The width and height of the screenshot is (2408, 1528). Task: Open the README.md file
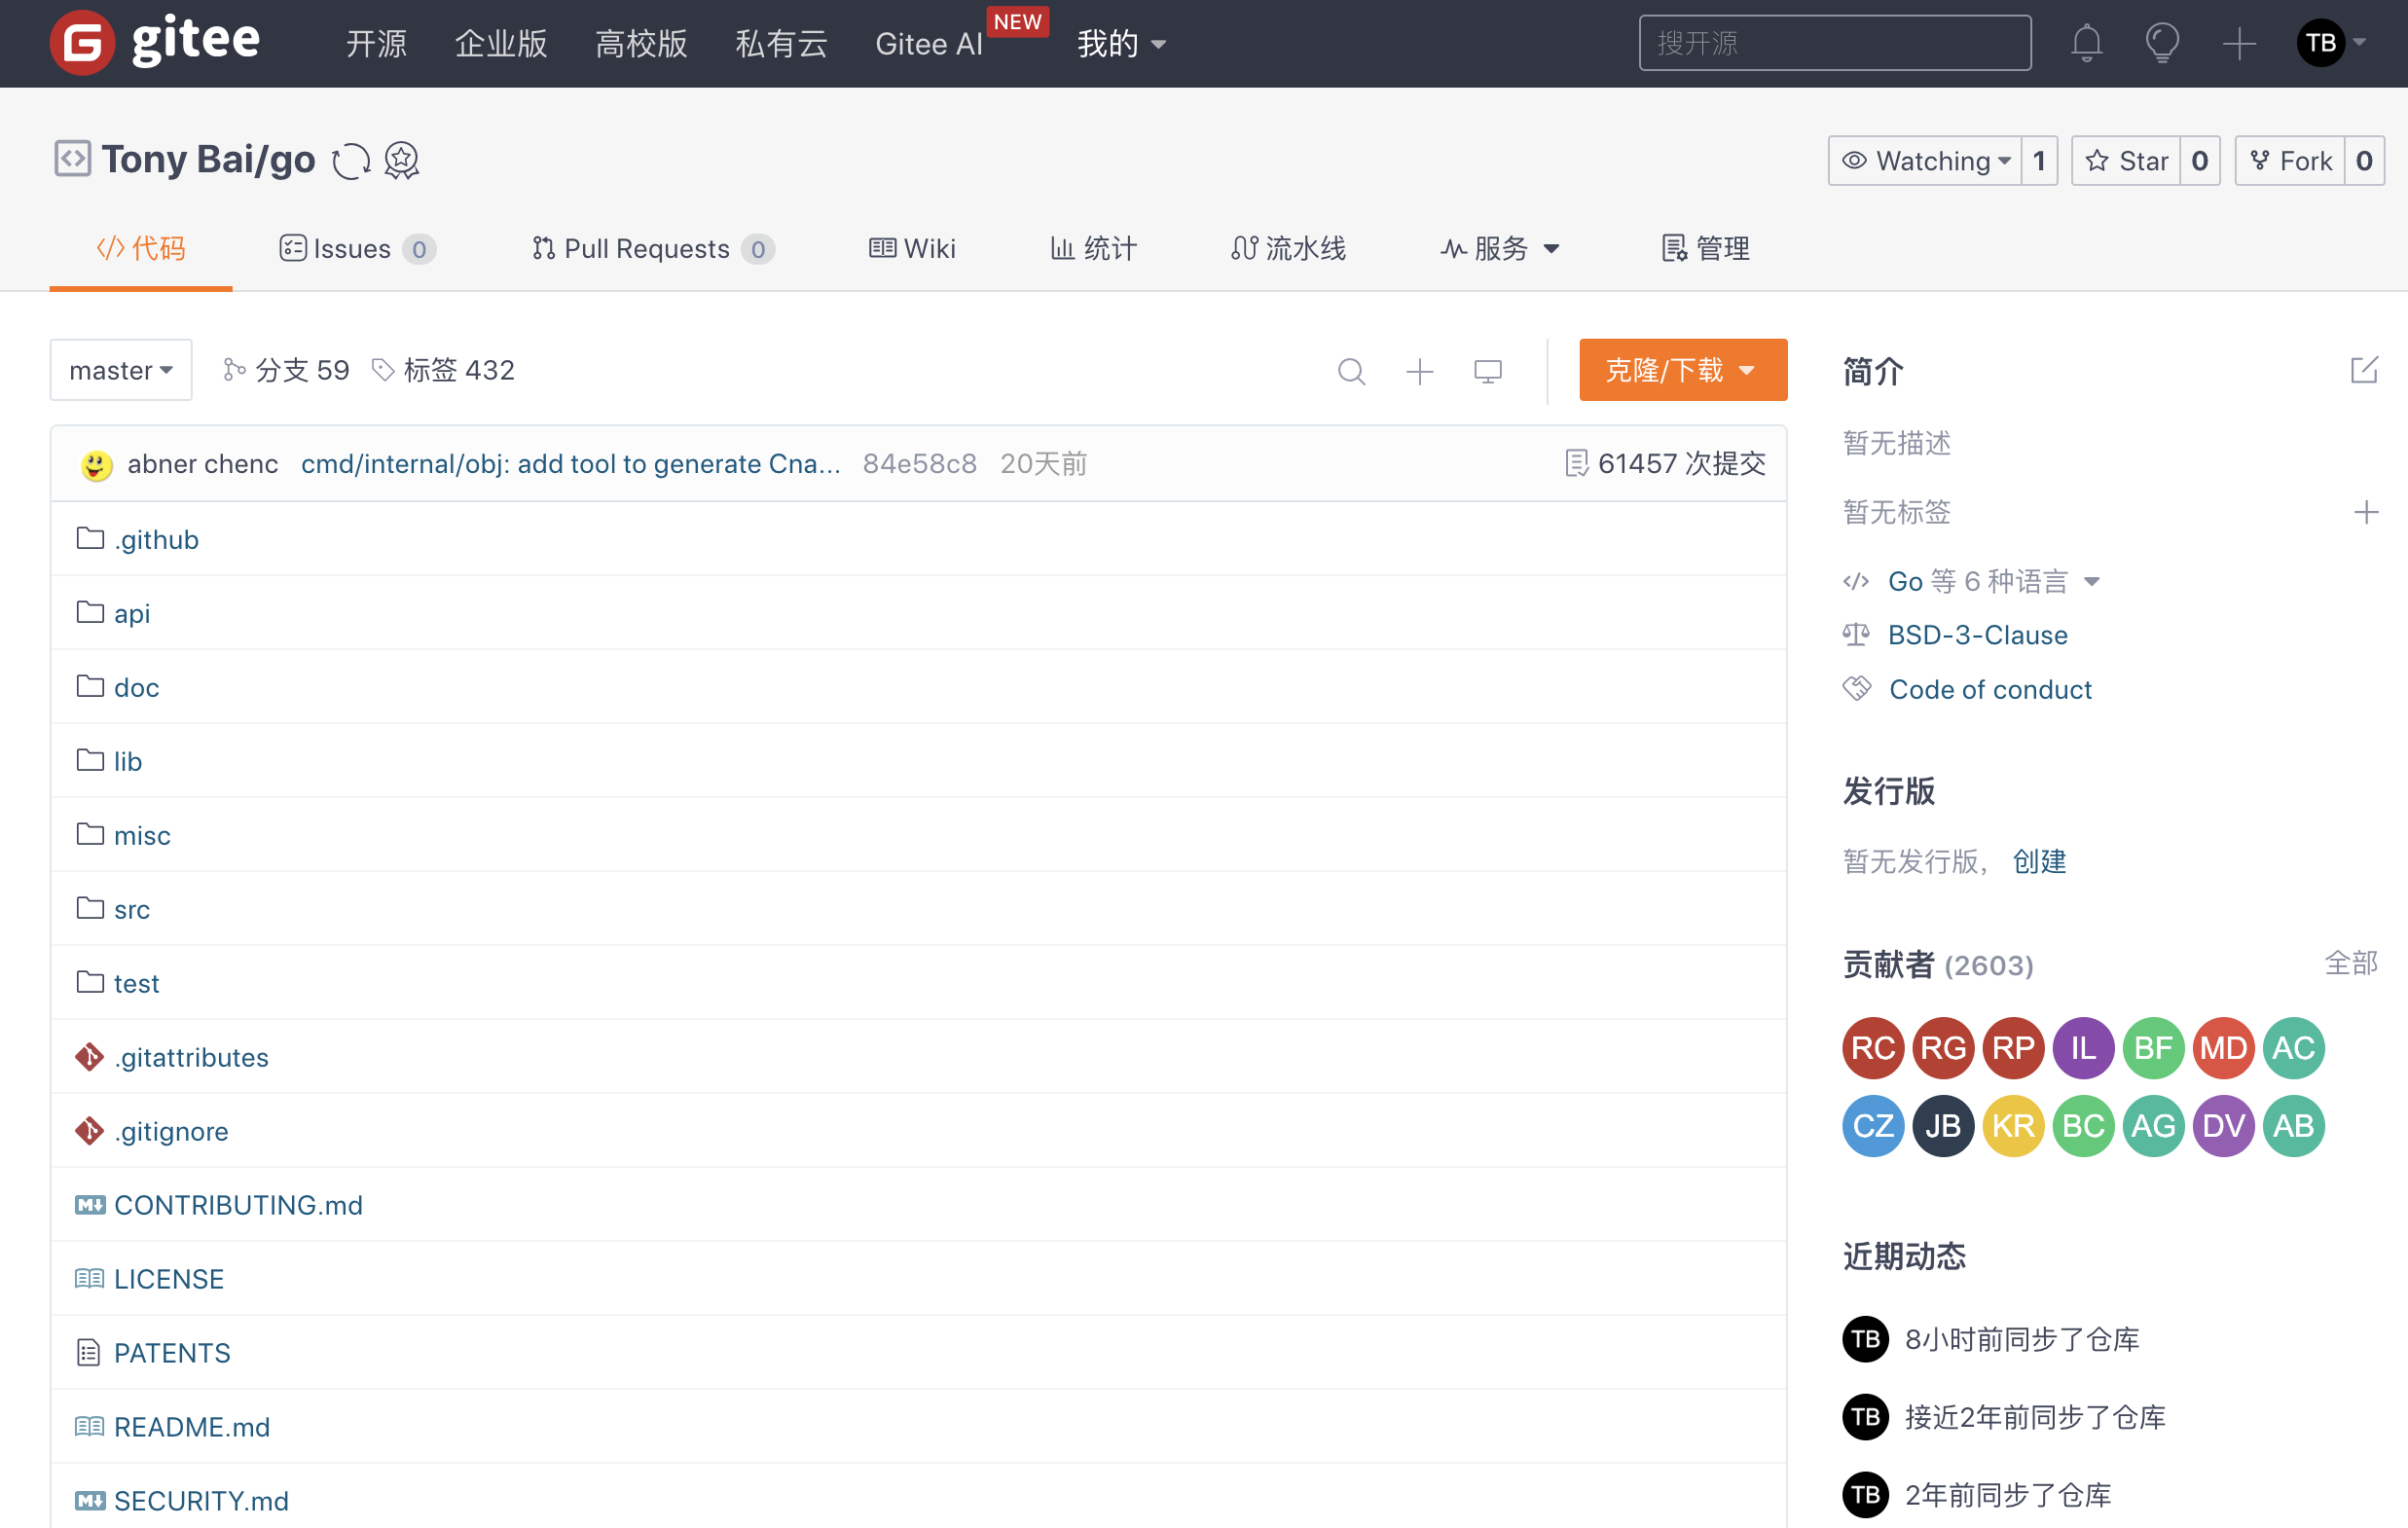click(192, 1427)
